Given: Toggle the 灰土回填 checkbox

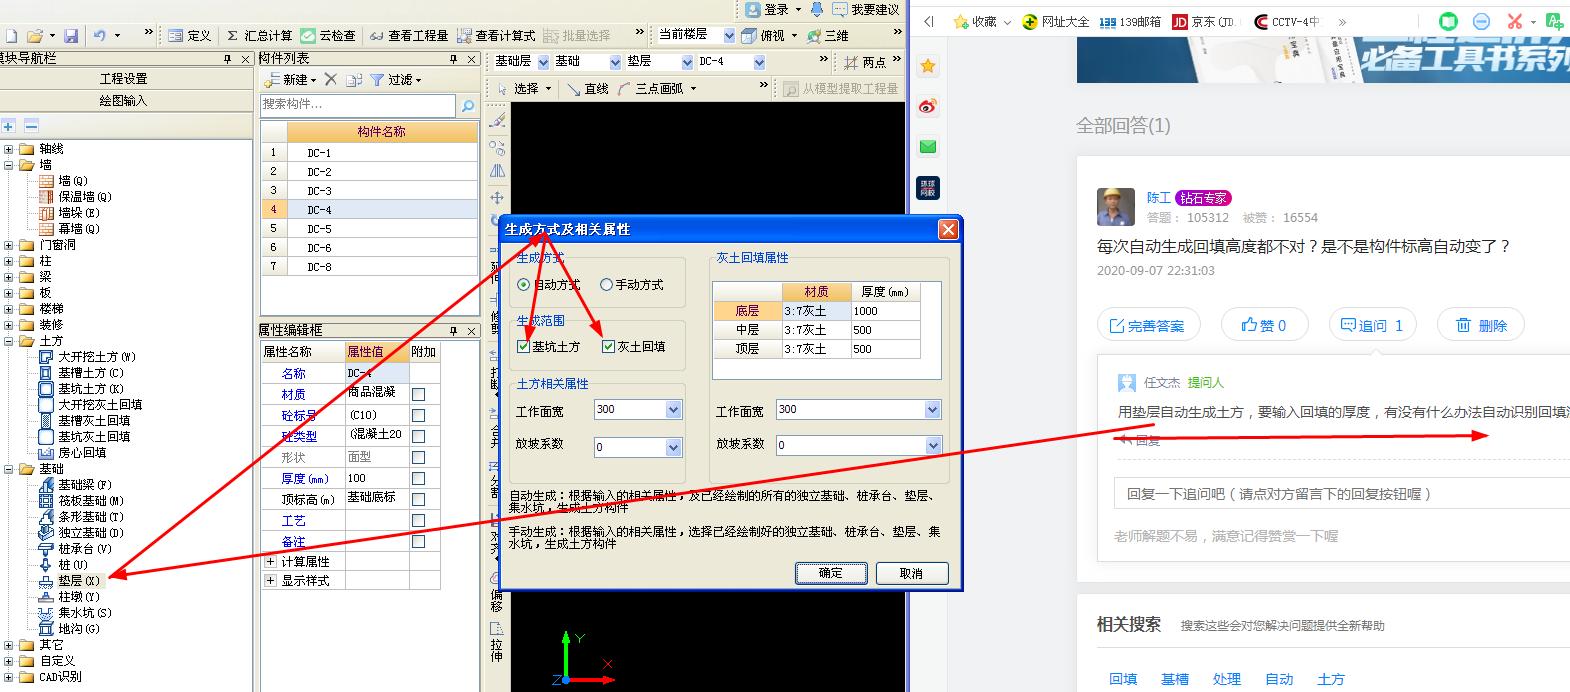Looking at the screenshot, I should (x=608, y=347).
